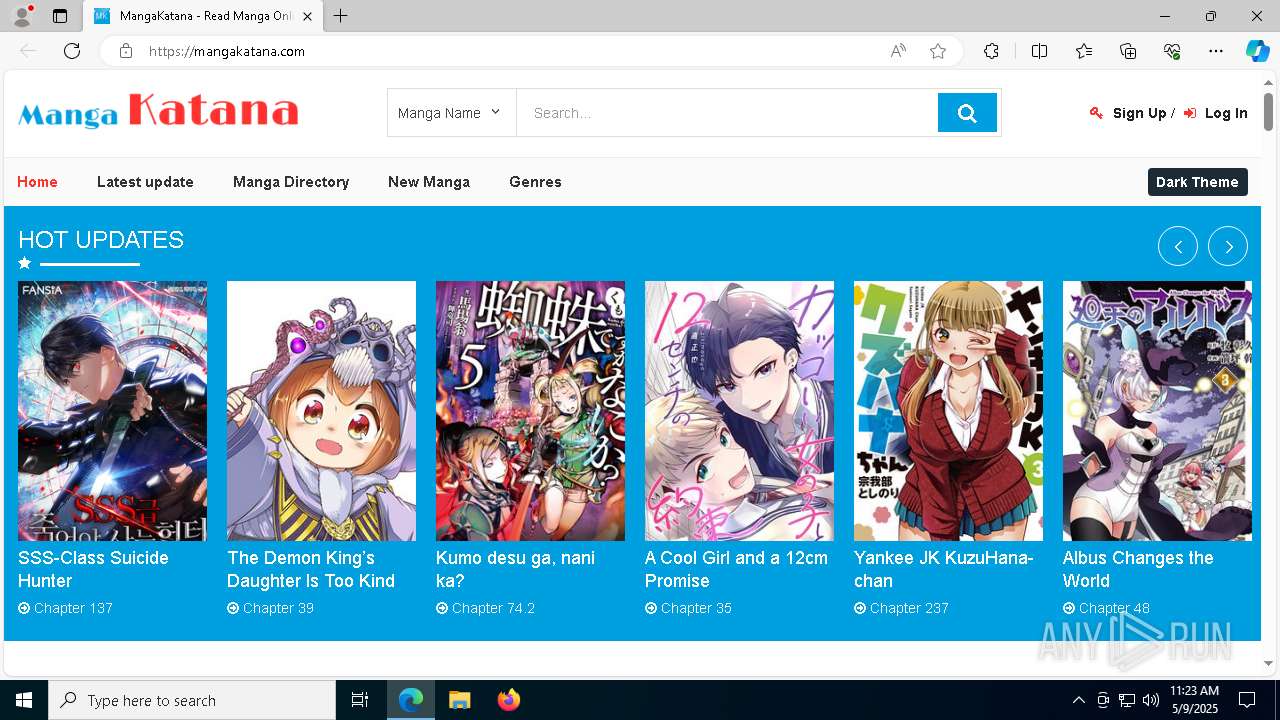Go to Latest update page
This screenshot has height=720, width=1280.
pyautogui.click(x=145, y=182)
